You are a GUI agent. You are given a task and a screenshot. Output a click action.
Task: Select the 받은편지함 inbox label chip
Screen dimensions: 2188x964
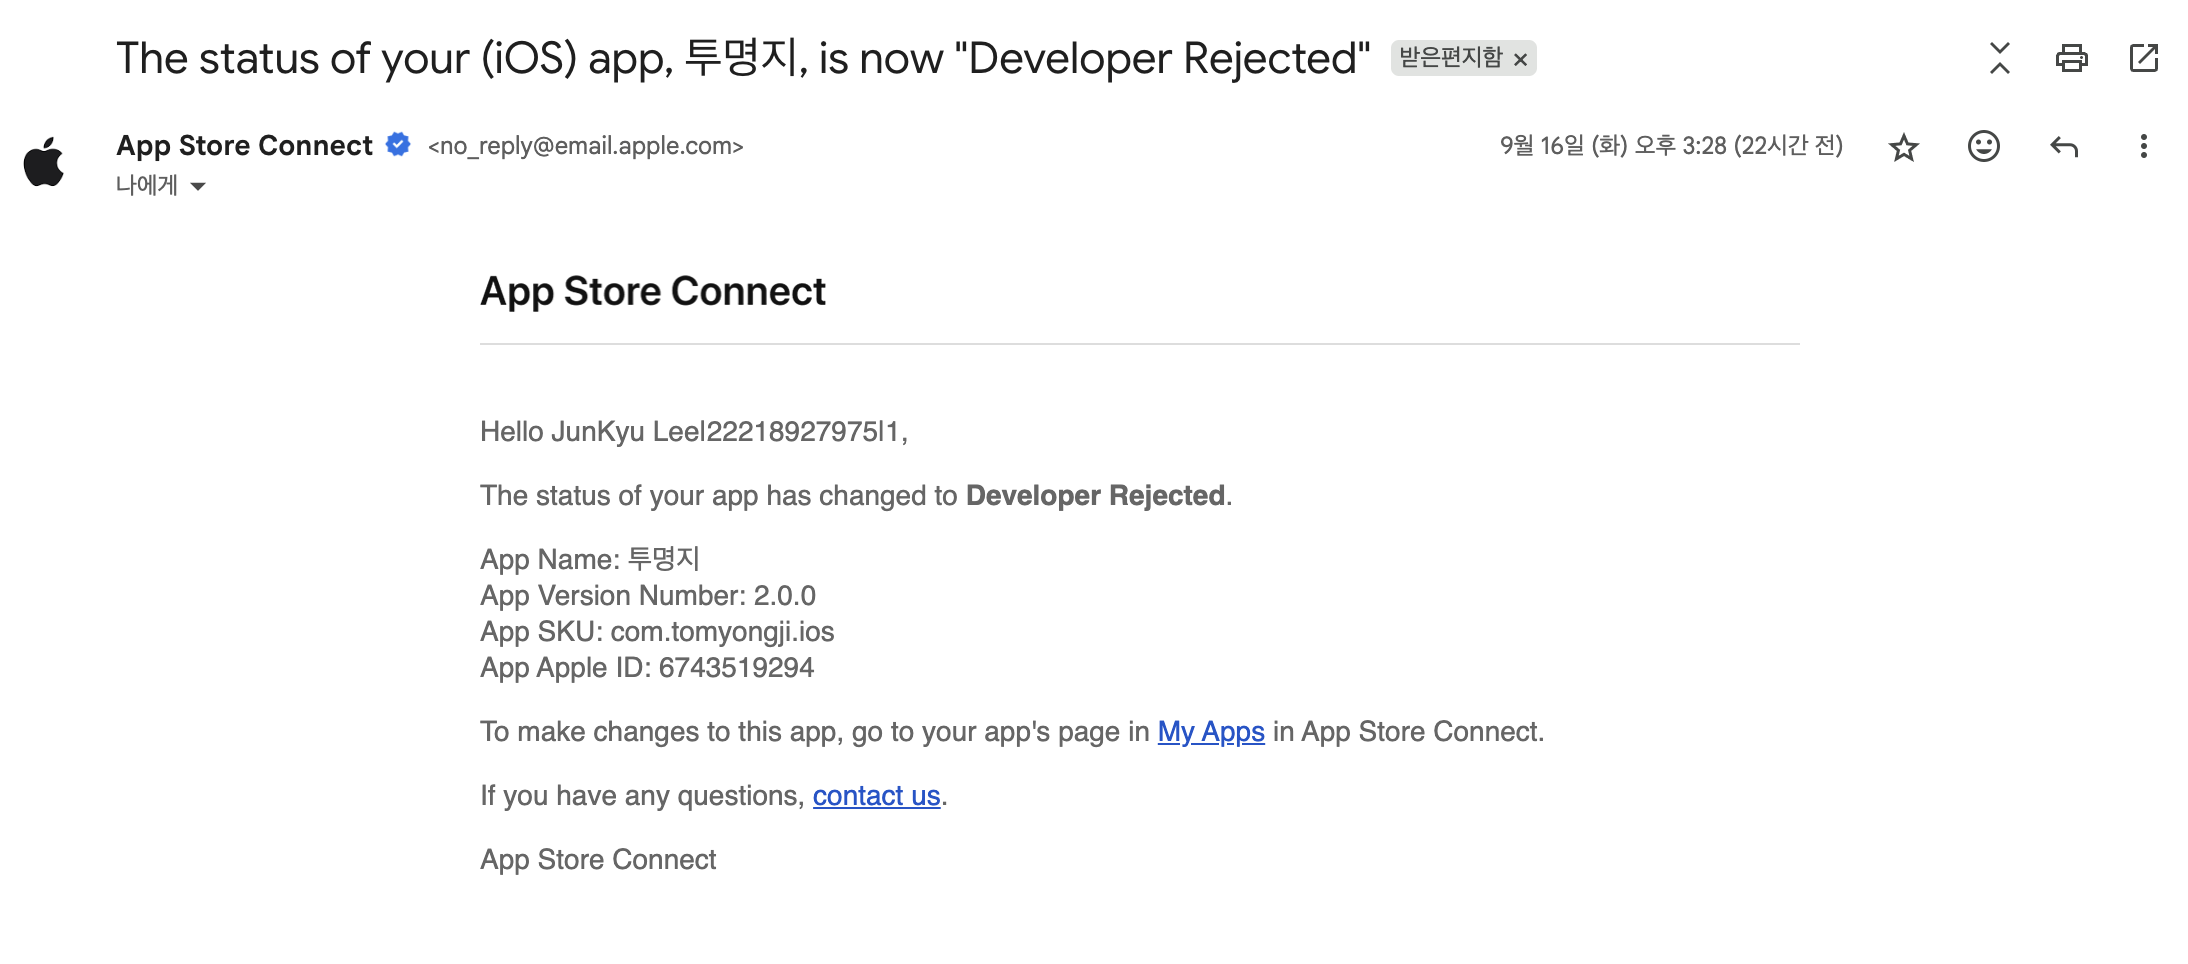coord(1451,58)
